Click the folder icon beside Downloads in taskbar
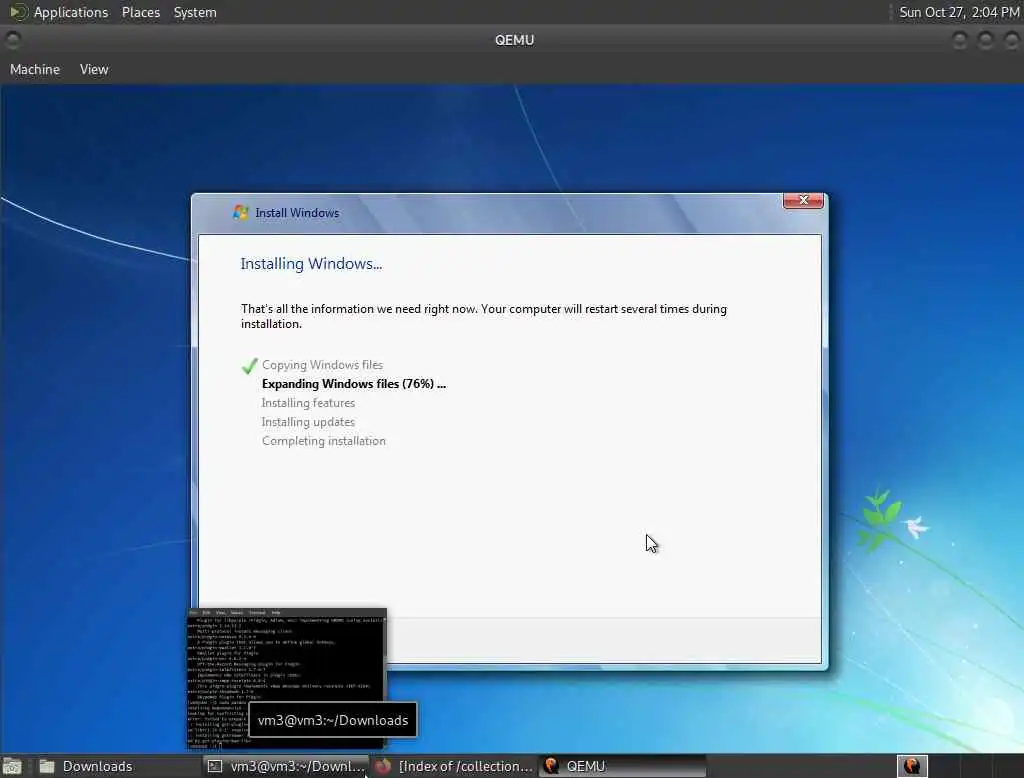Image resolution: width=1024 pixels, height=778 pixels. (x=47, y=766)
